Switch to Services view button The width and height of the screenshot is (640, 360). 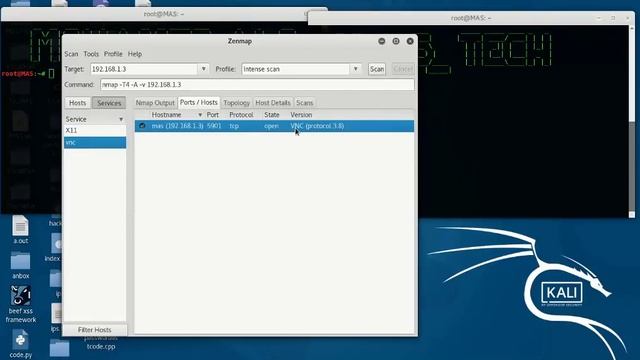(109, 103)
